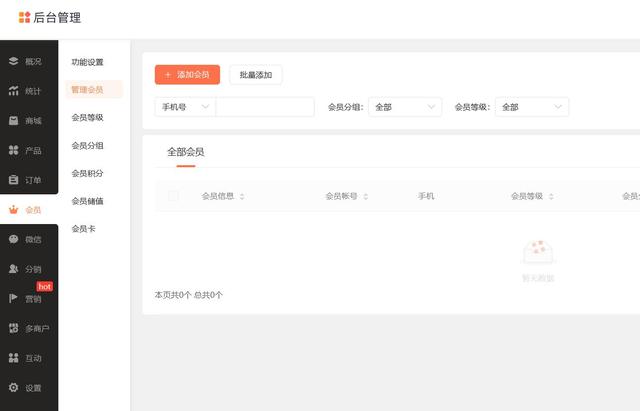Screen dimensions: 640x411
Task: Click the 添加会员 button
Action: (187, 75)
